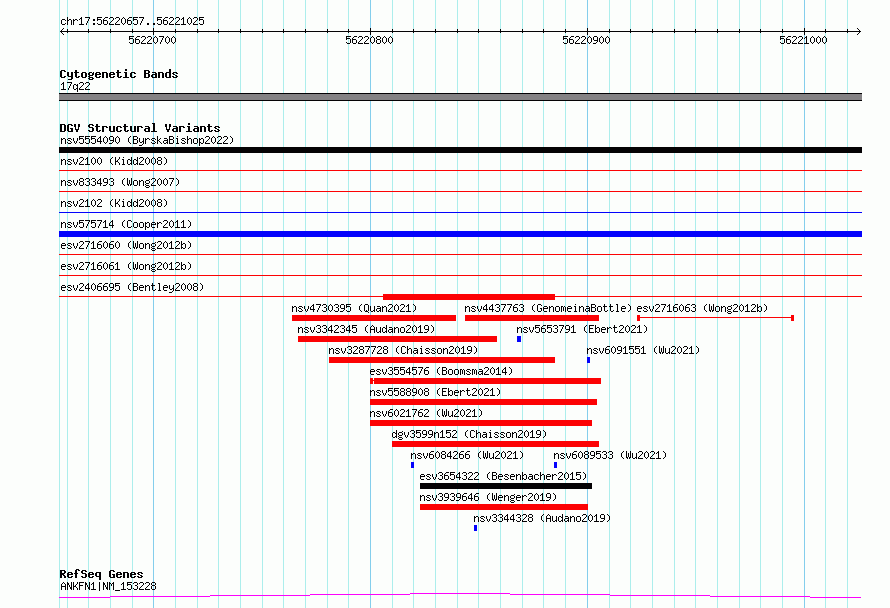Click the small blue marker for nsv6084266
Screen dimensions: 890x608
click(x=413, y=465)
